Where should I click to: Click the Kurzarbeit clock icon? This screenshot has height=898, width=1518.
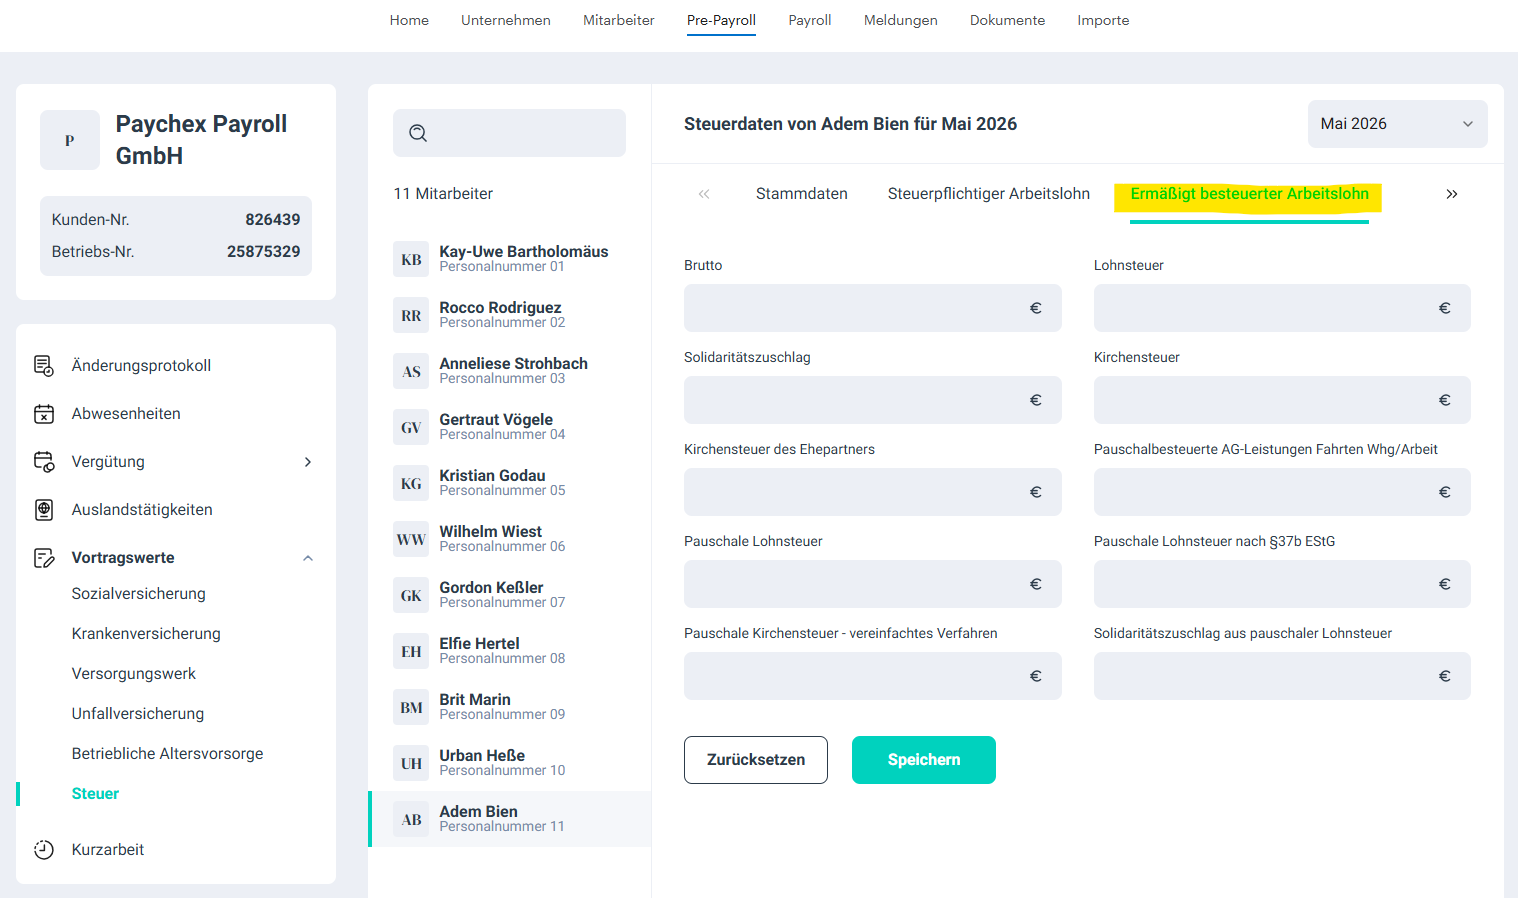(44, 850)
